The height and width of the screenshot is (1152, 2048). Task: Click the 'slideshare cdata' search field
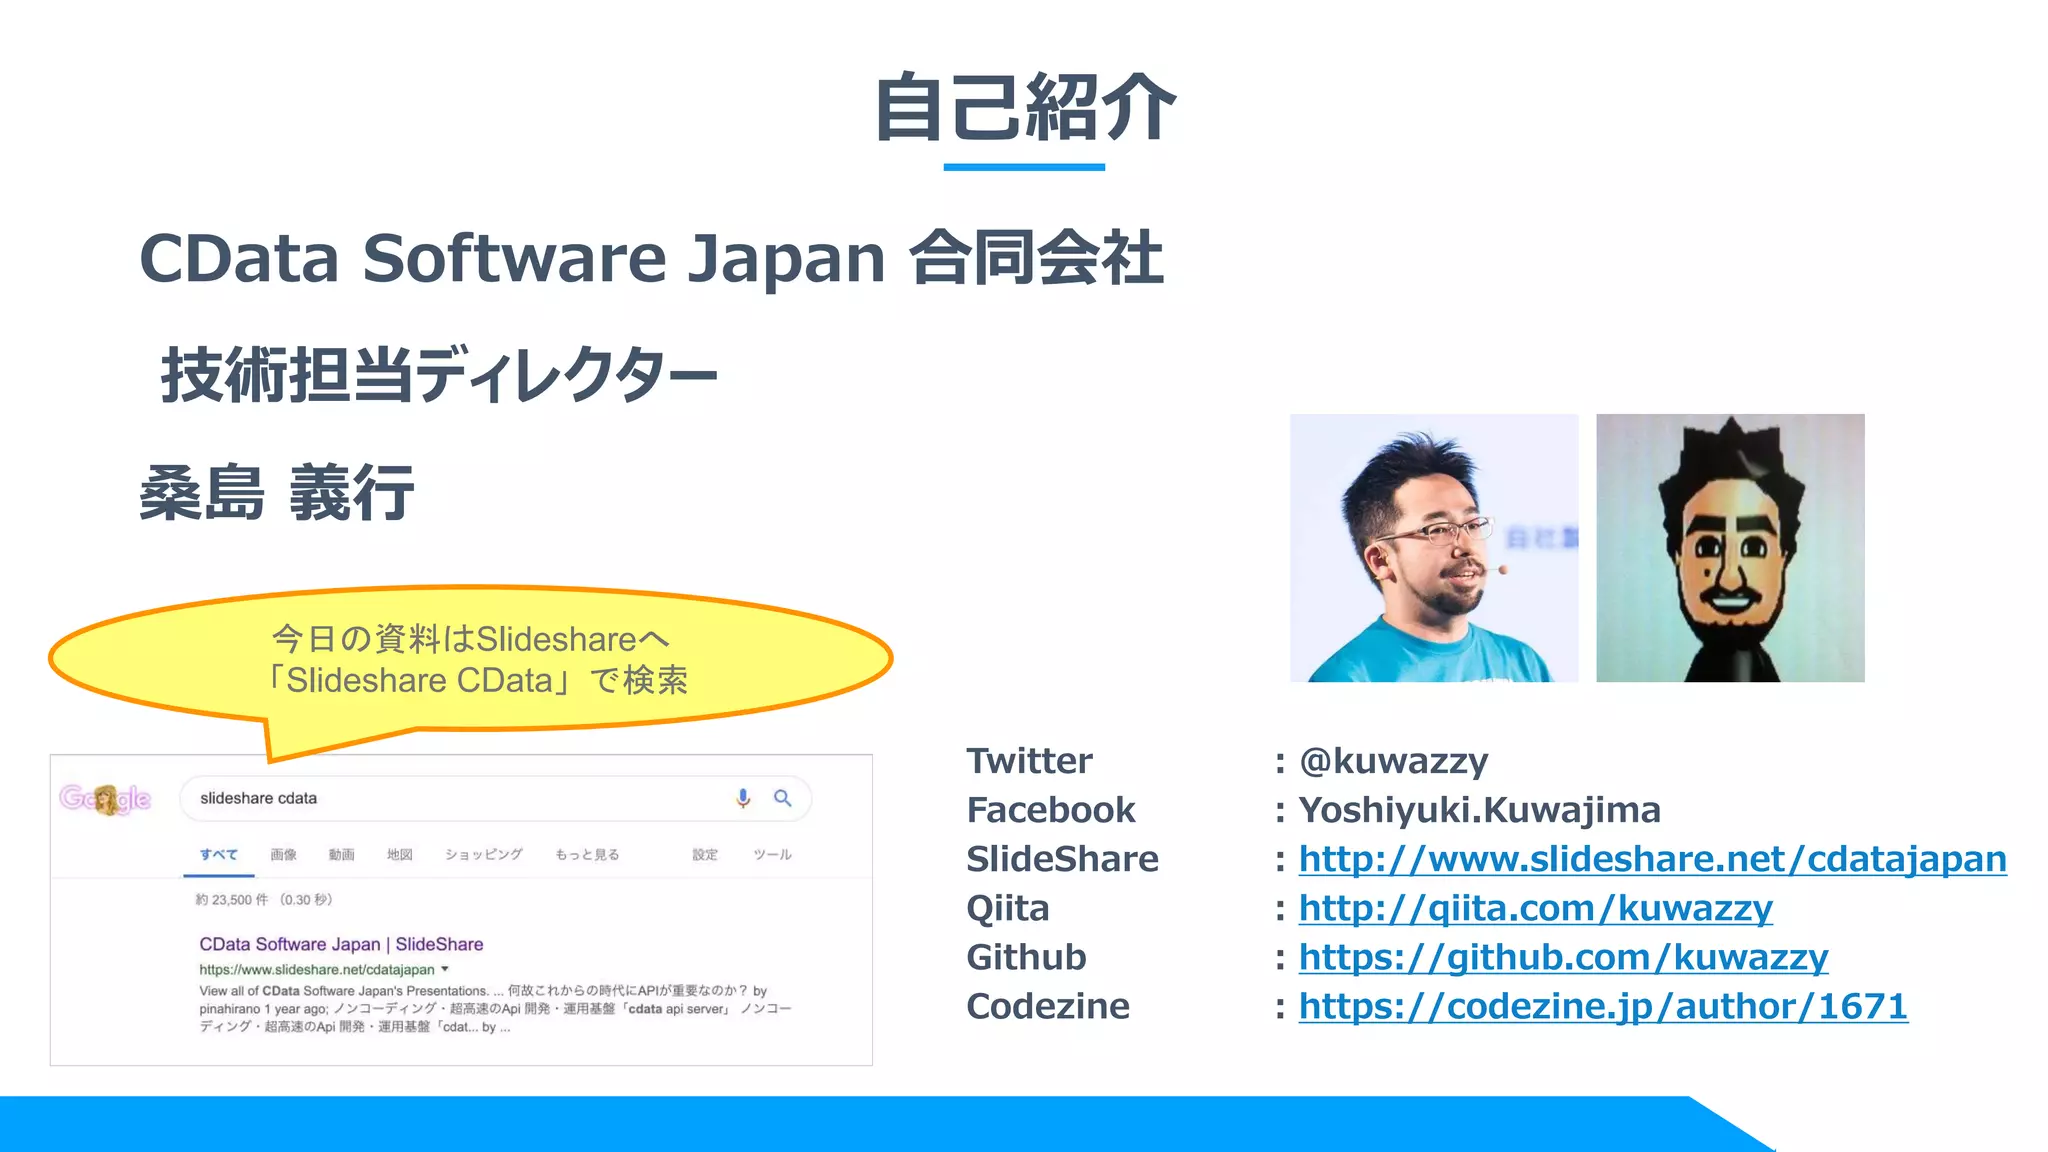495,798
